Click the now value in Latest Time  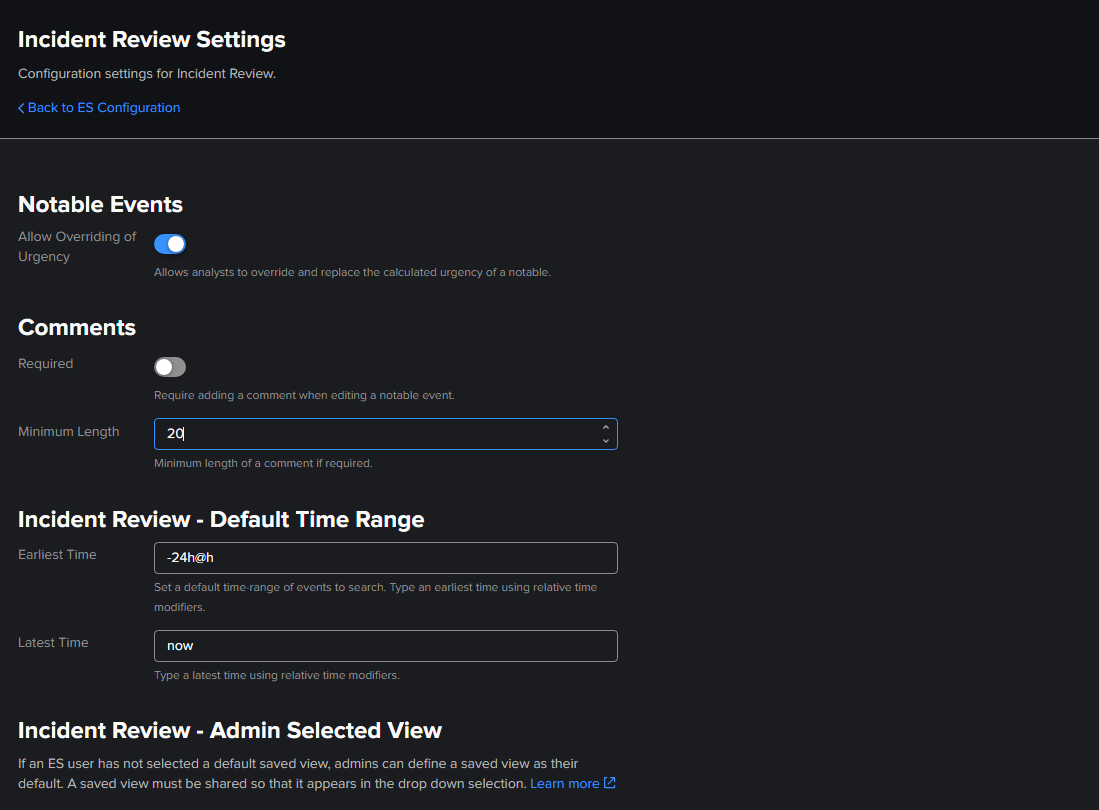pos(180,645)
